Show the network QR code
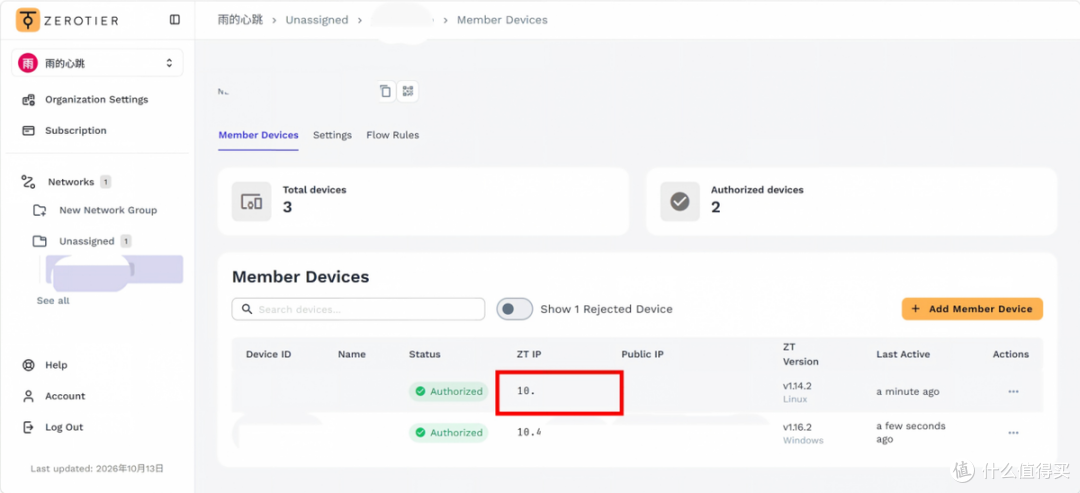This screenshot has width=1080, height=493. click(x=408, y=91)
